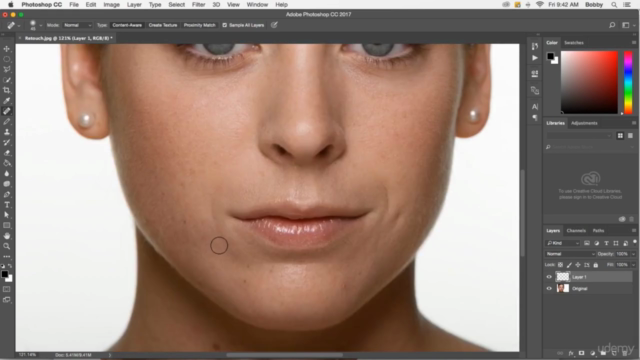Image resolution: width=640 pixels, height=360 pixels.
Task: Toggle Lock position icon
Action: point(578,265)
